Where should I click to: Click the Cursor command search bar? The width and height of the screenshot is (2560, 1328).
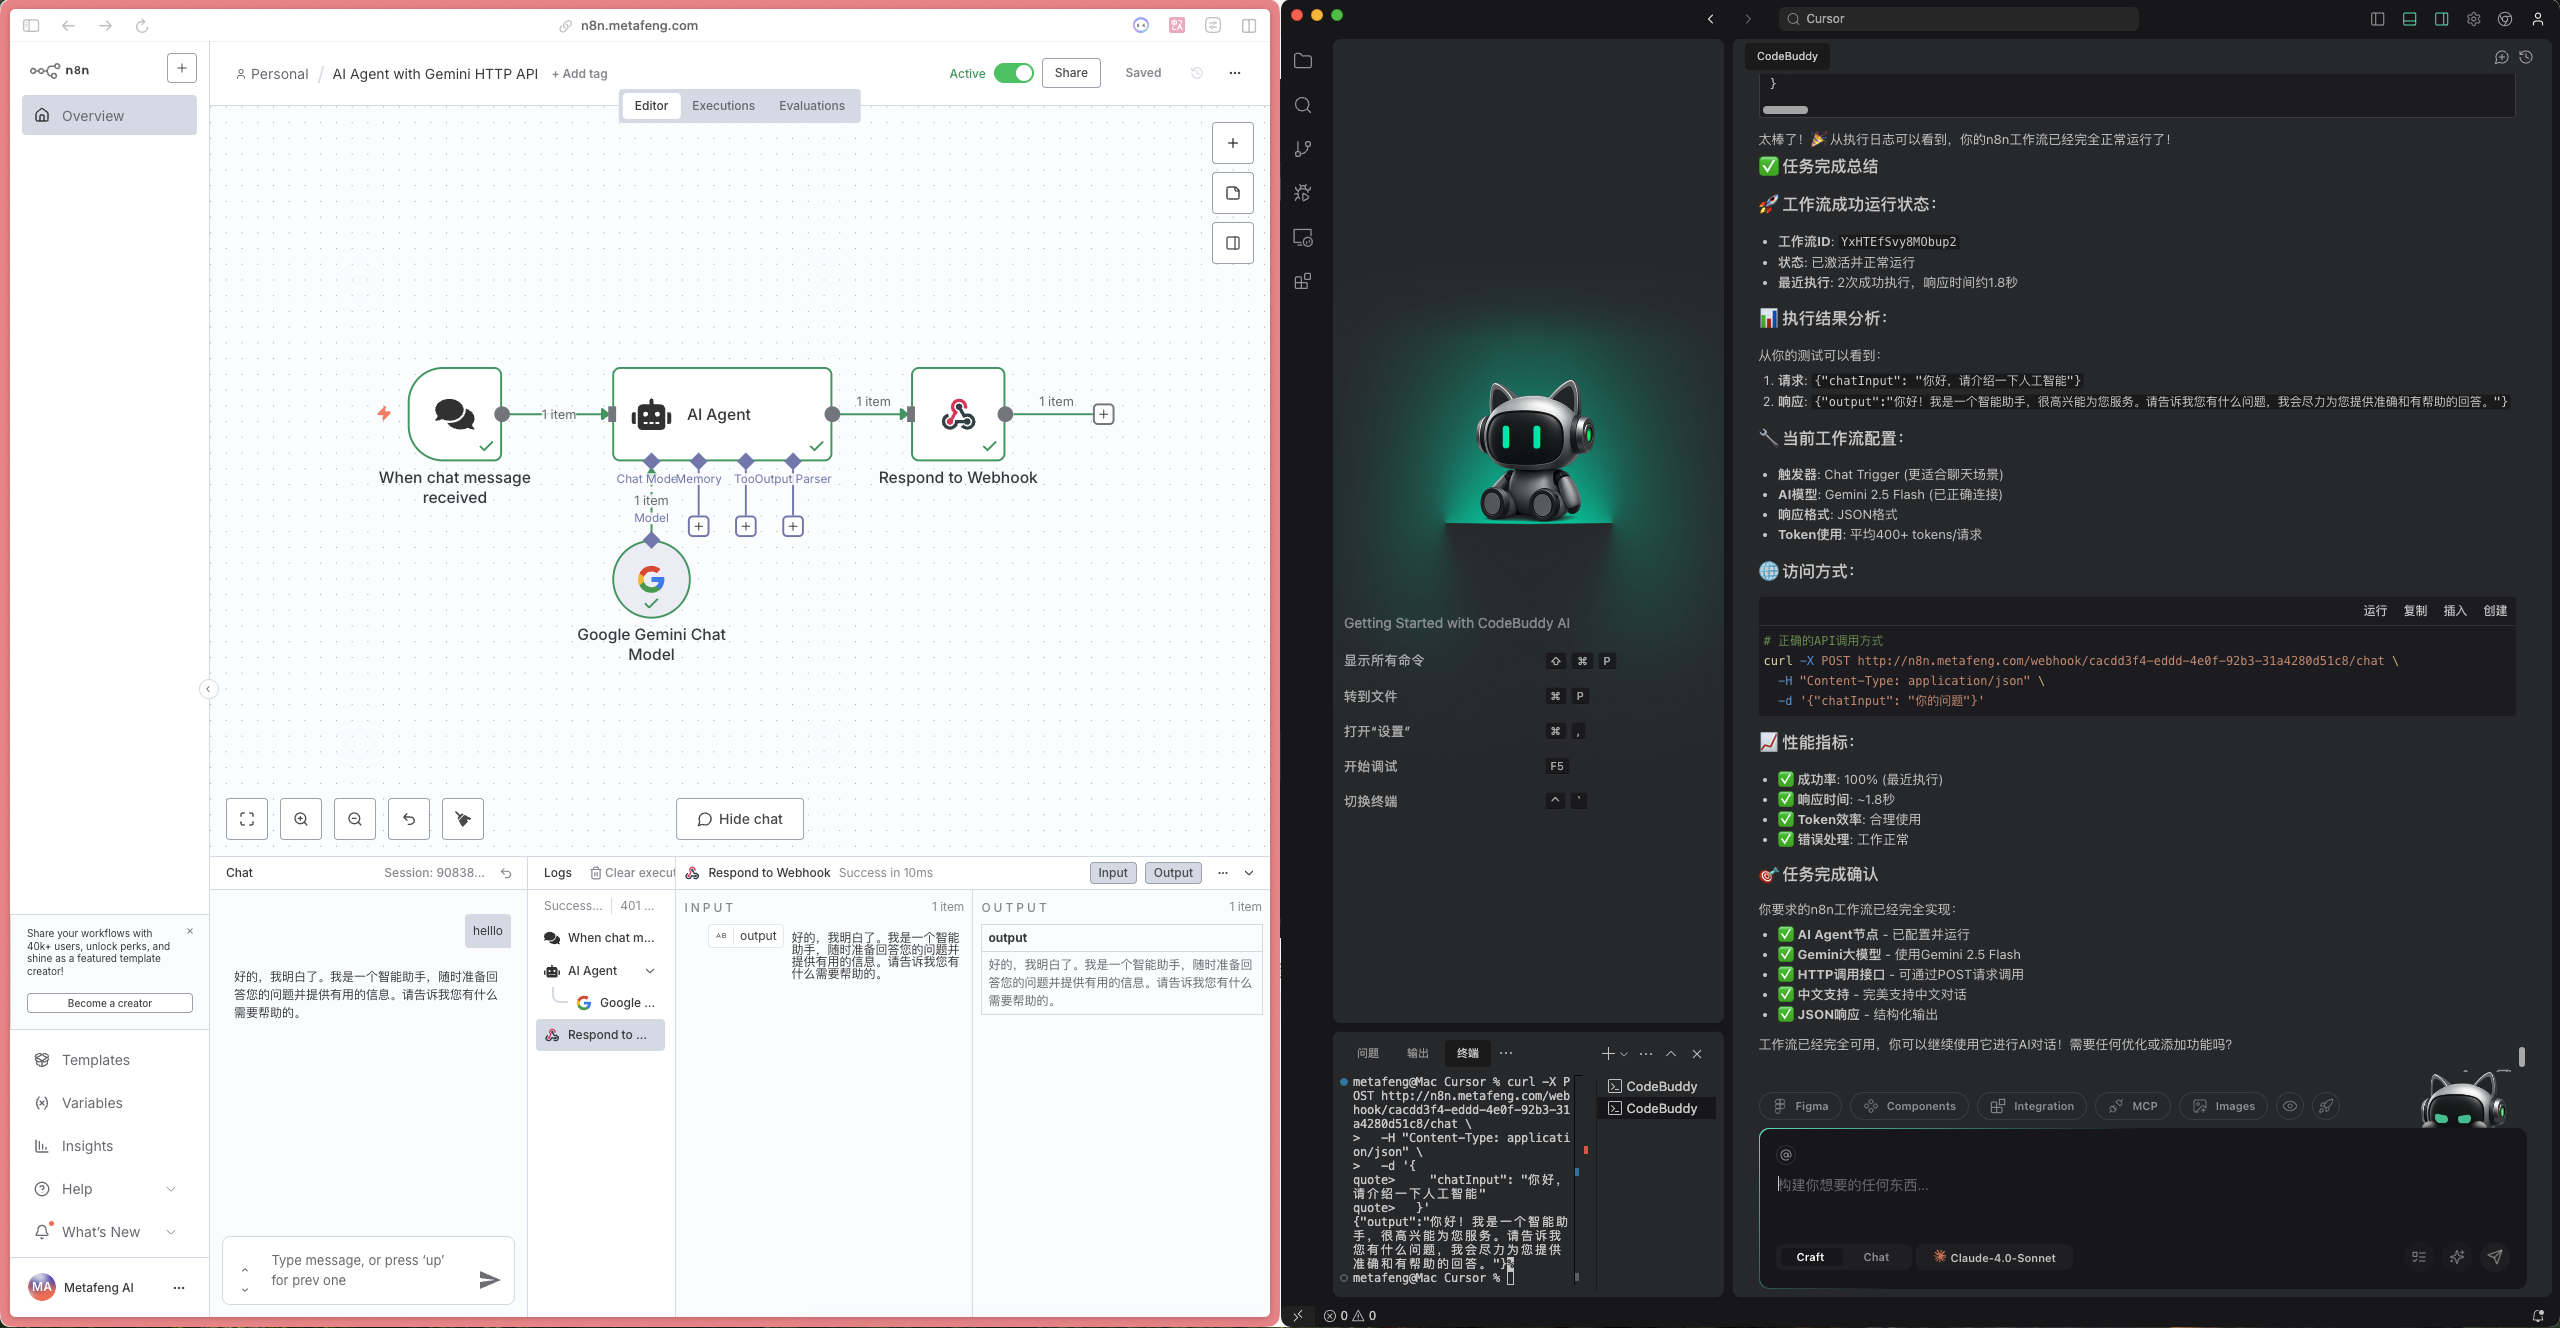click(1959, 19)
